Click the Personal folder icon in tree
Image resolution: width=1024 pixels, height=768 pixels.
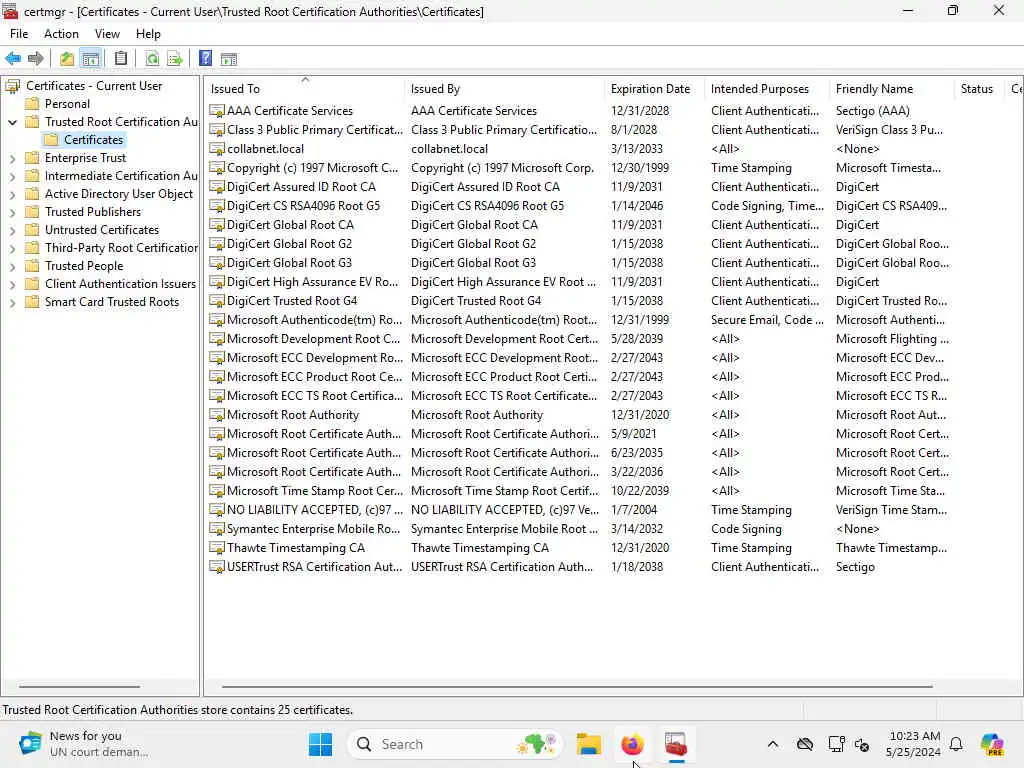[x=32, y=104]
